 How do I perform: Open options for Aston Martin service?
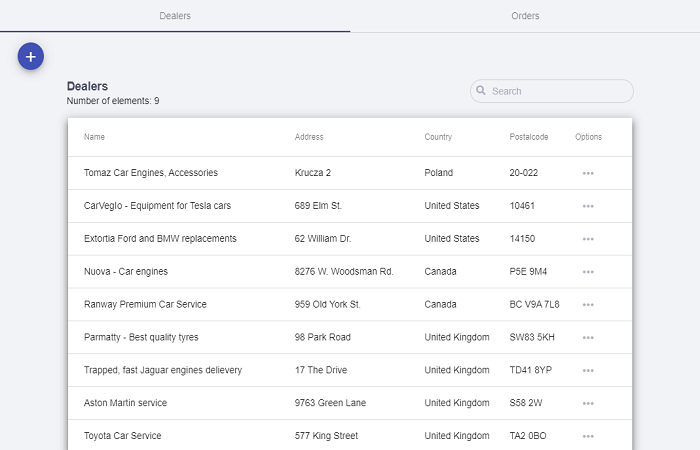tap(588, 404)
